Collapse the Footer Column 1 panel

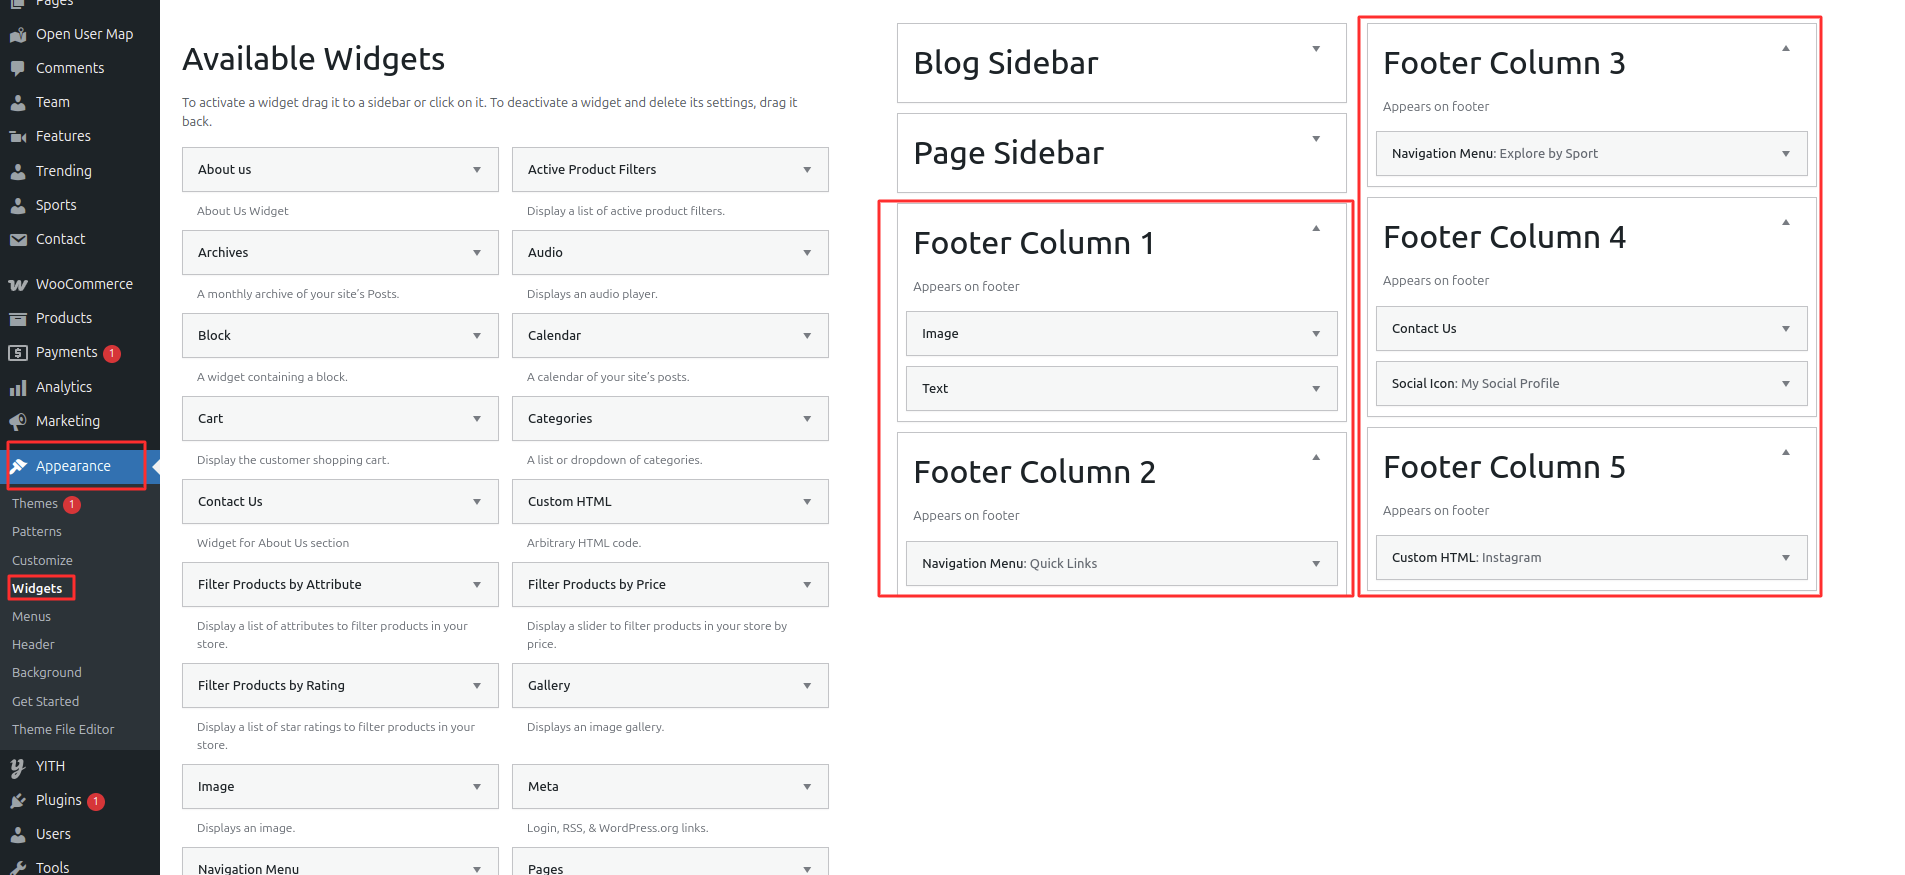click(1316, 229)
